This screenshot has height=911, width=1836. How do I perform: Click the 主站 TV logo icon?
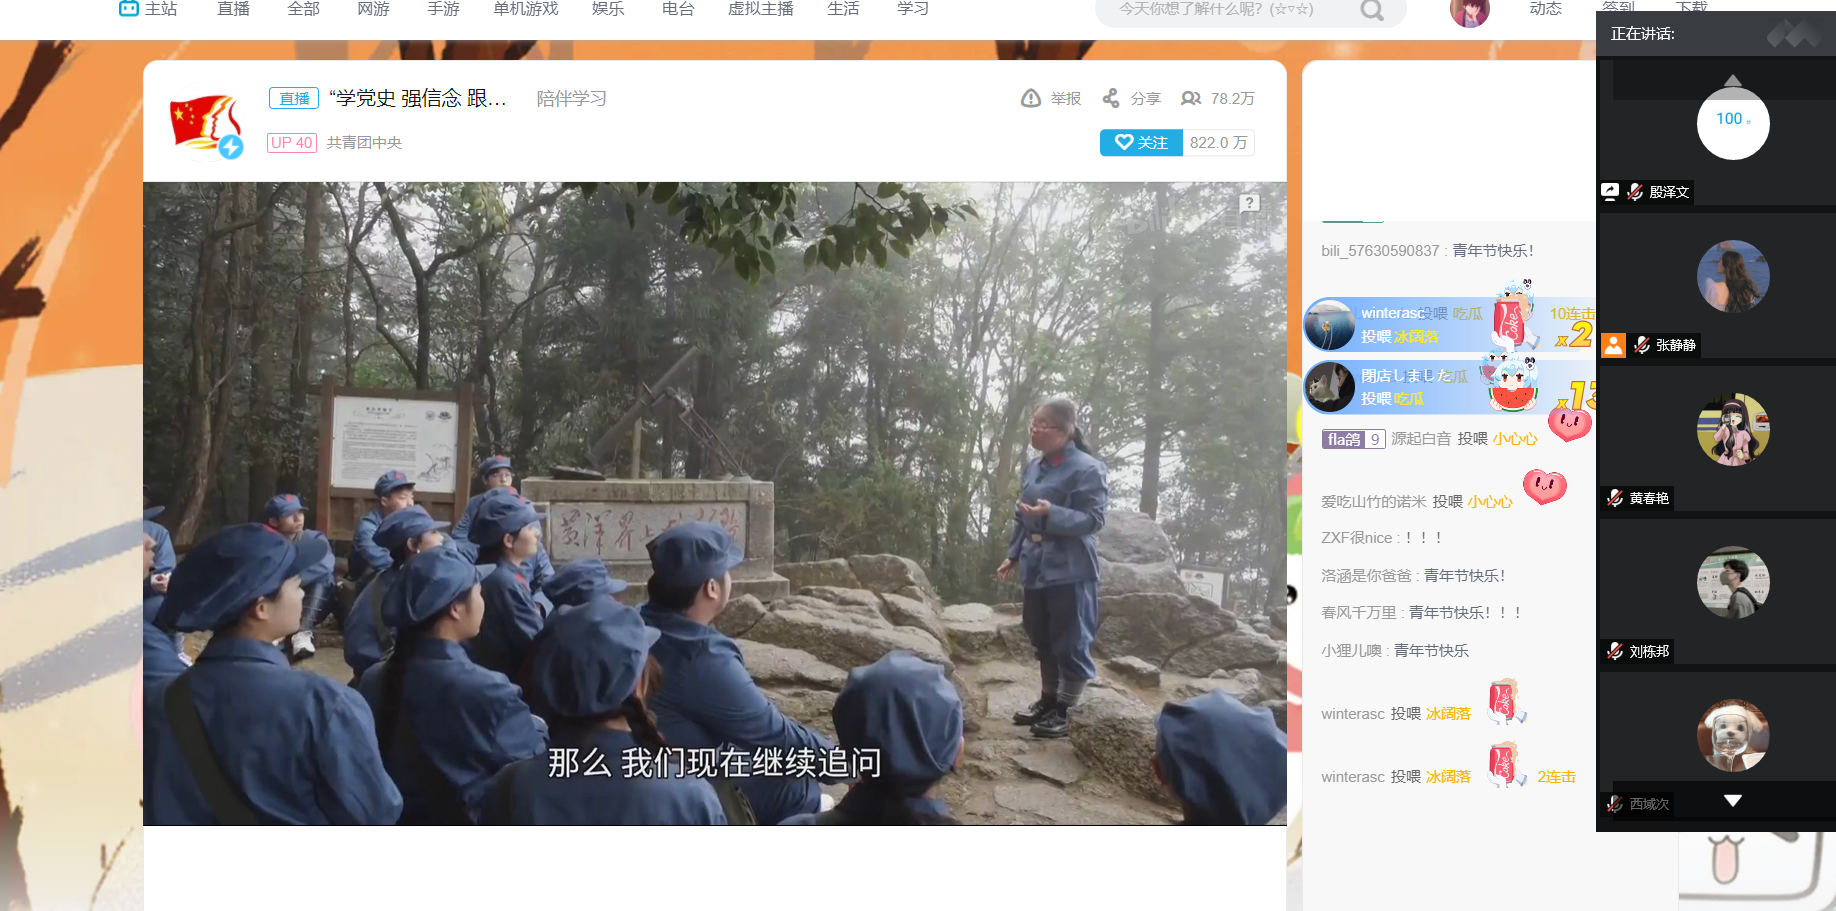129,9
